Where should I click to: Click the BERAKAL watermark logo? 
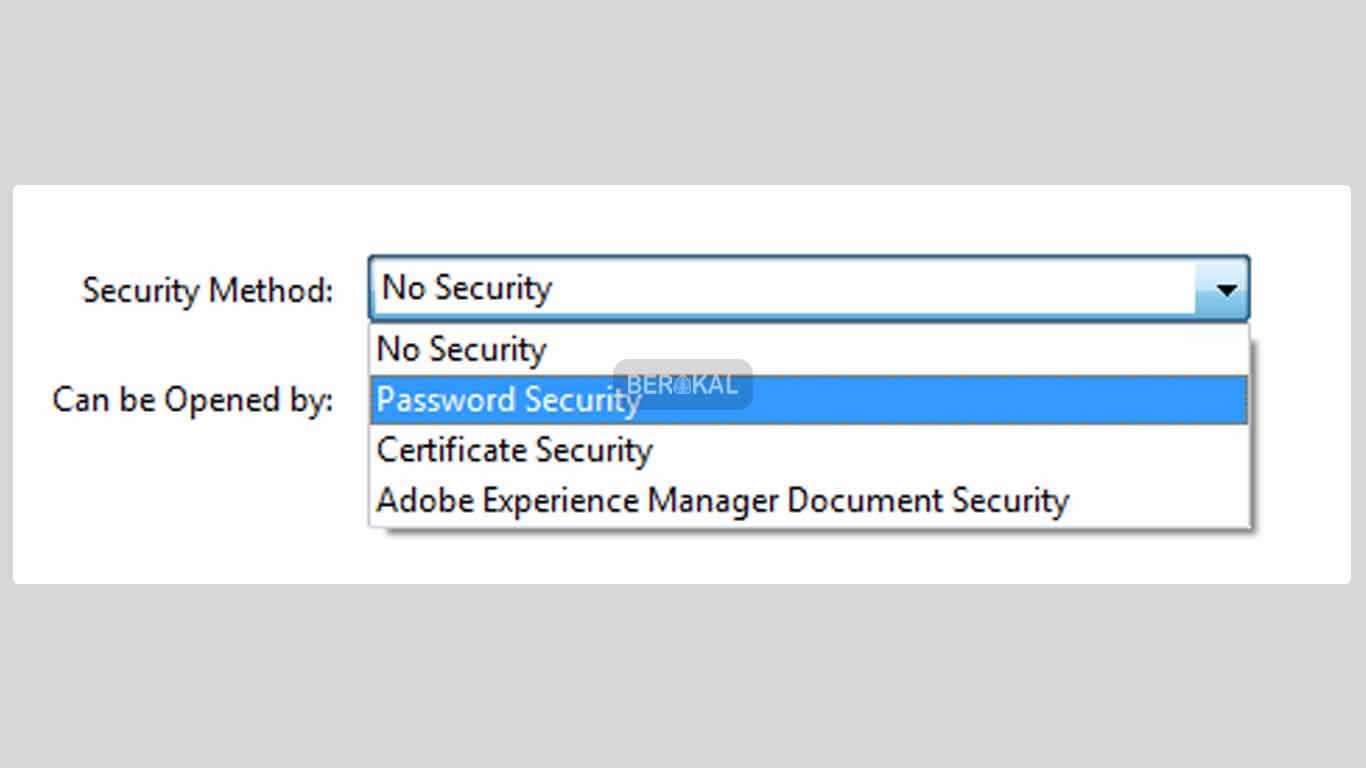pos(683,385)
